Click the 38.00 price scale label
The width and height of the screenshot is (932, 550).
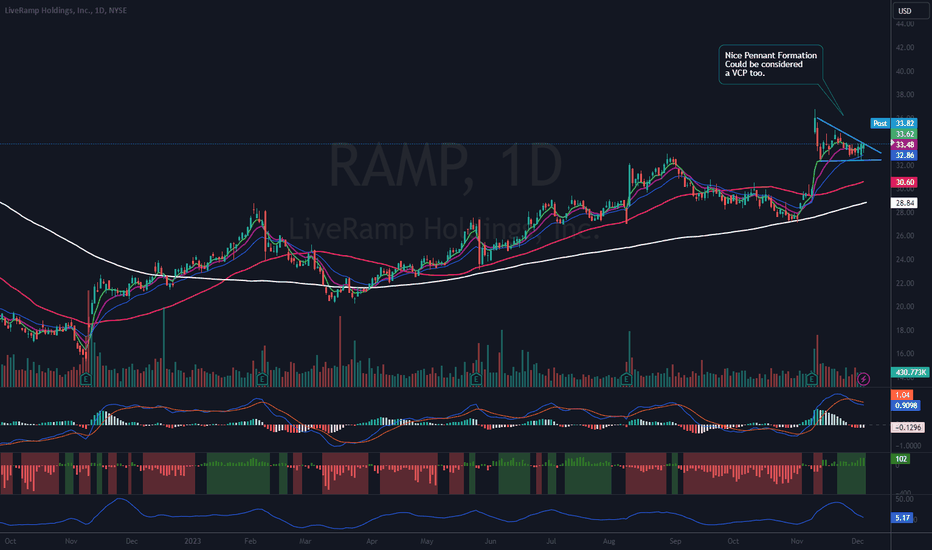tap(905, 95)
